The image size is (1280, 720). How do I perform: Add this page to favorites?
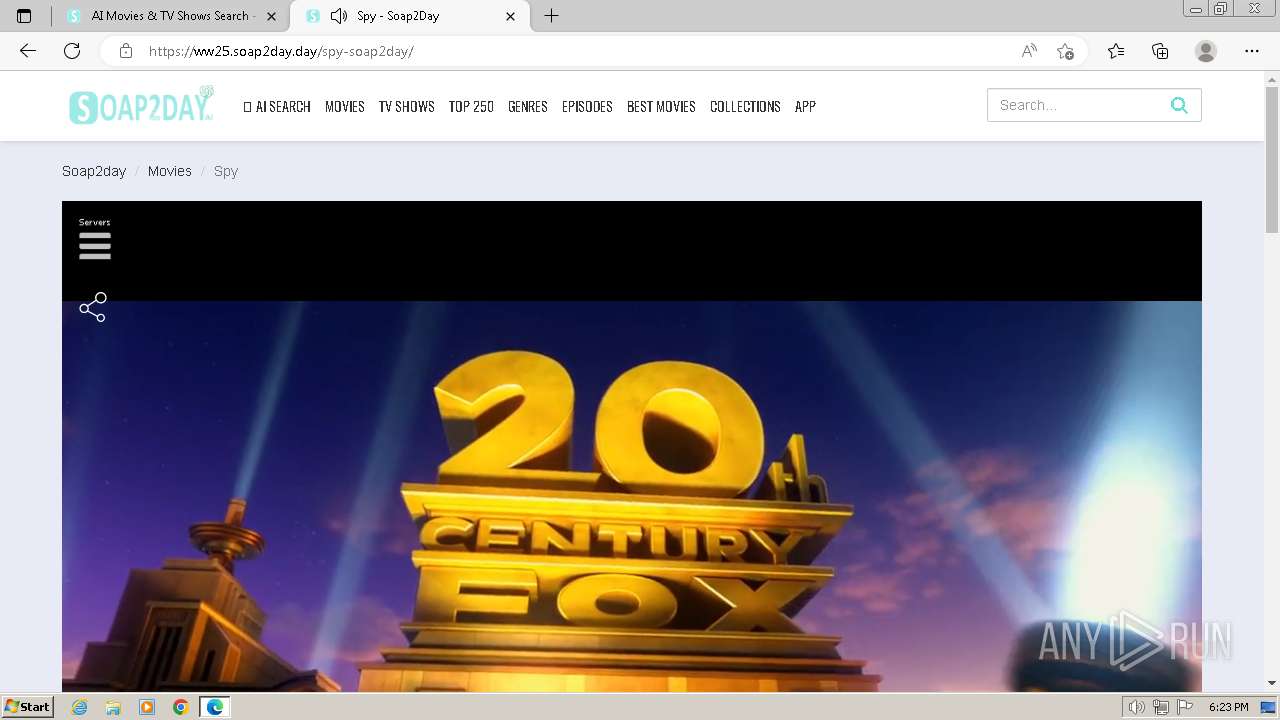(x=1065, y=51)
